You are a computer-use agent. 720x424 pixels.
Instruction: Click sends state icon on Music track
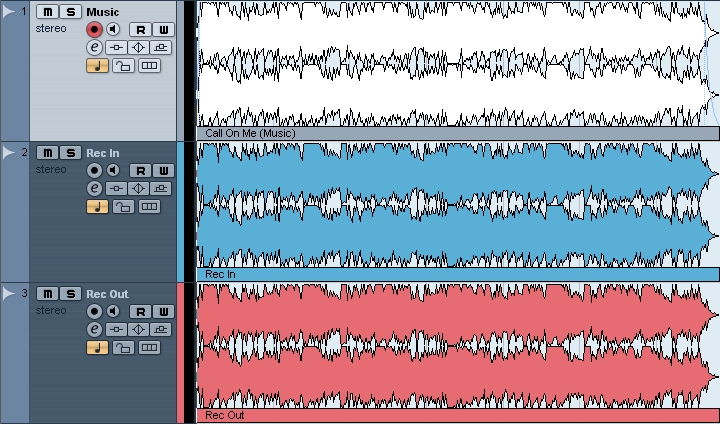click(x=160, y=47)
